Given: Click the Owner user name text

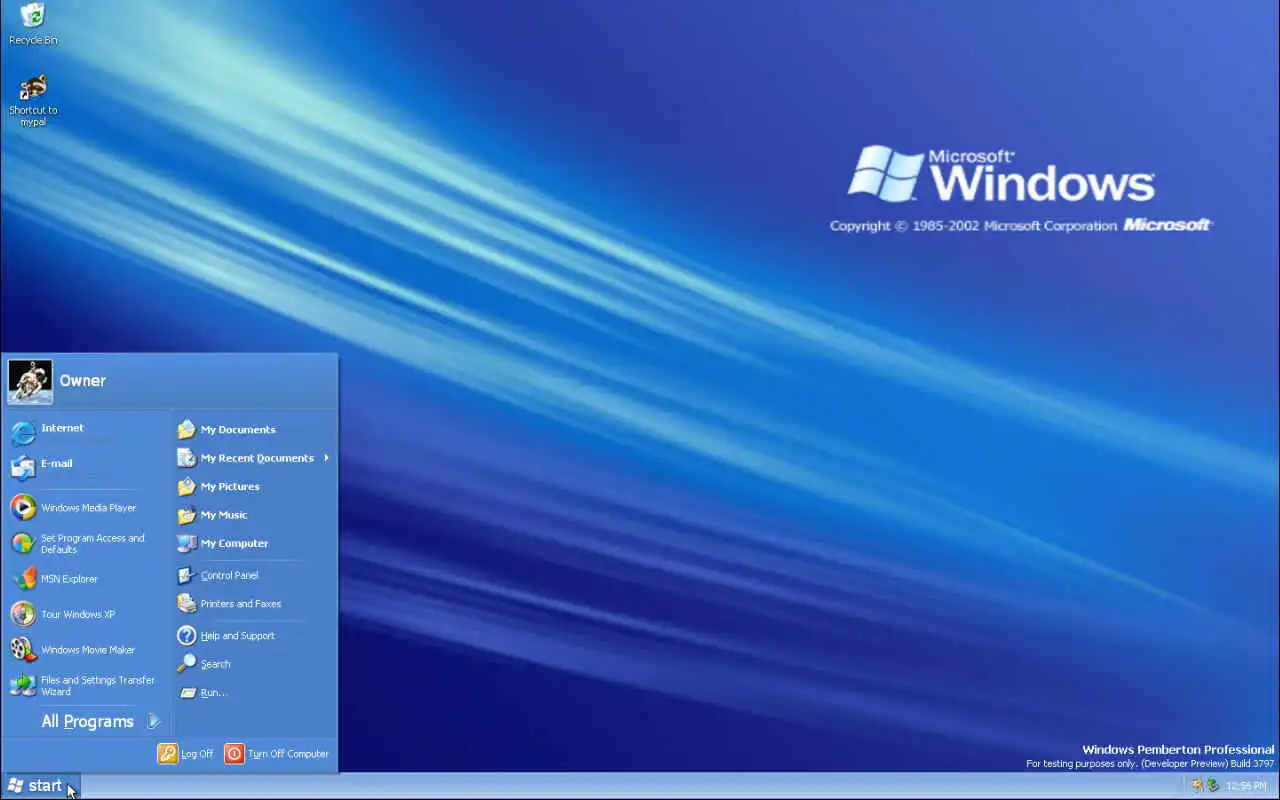Looking at the screenshot, I should click(x=82, y=381).
